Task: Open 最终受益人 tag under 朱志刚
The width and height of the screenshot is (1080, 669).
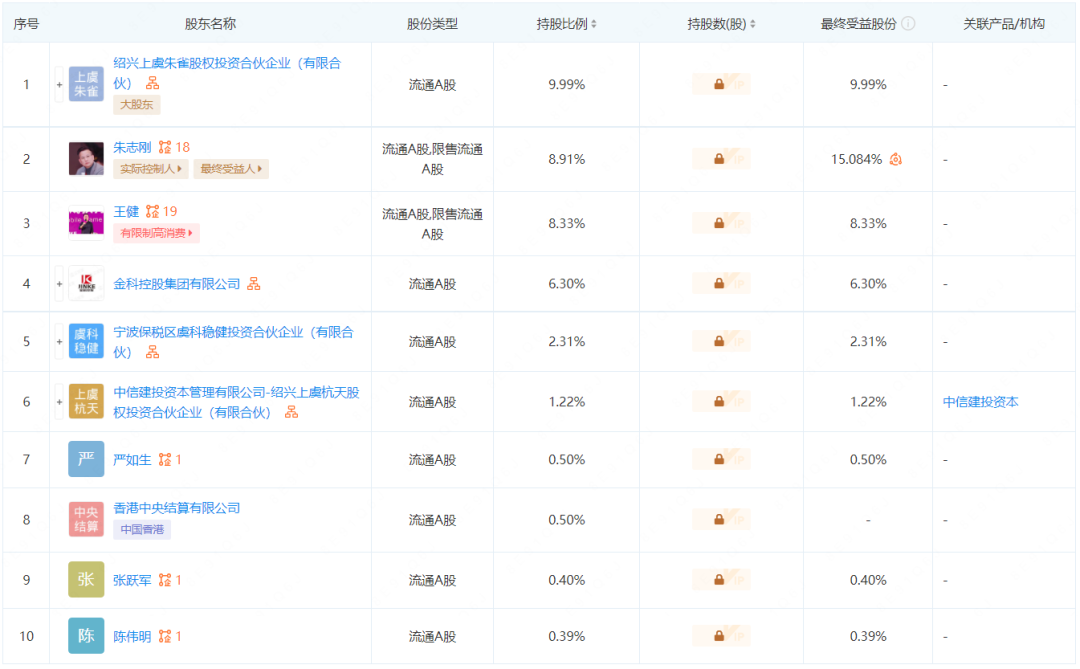Action: point(231,169)
